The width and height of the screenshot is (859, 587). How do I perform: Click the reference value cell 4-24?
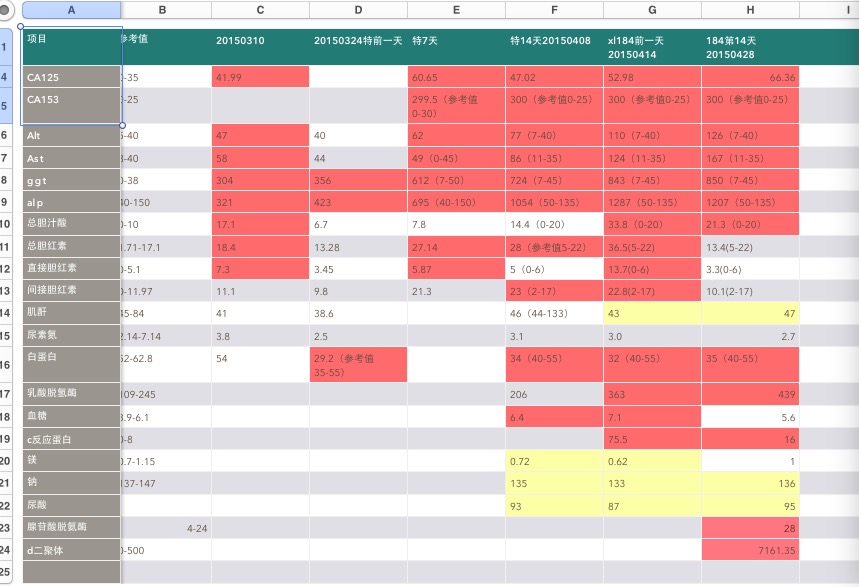(166, 528)
